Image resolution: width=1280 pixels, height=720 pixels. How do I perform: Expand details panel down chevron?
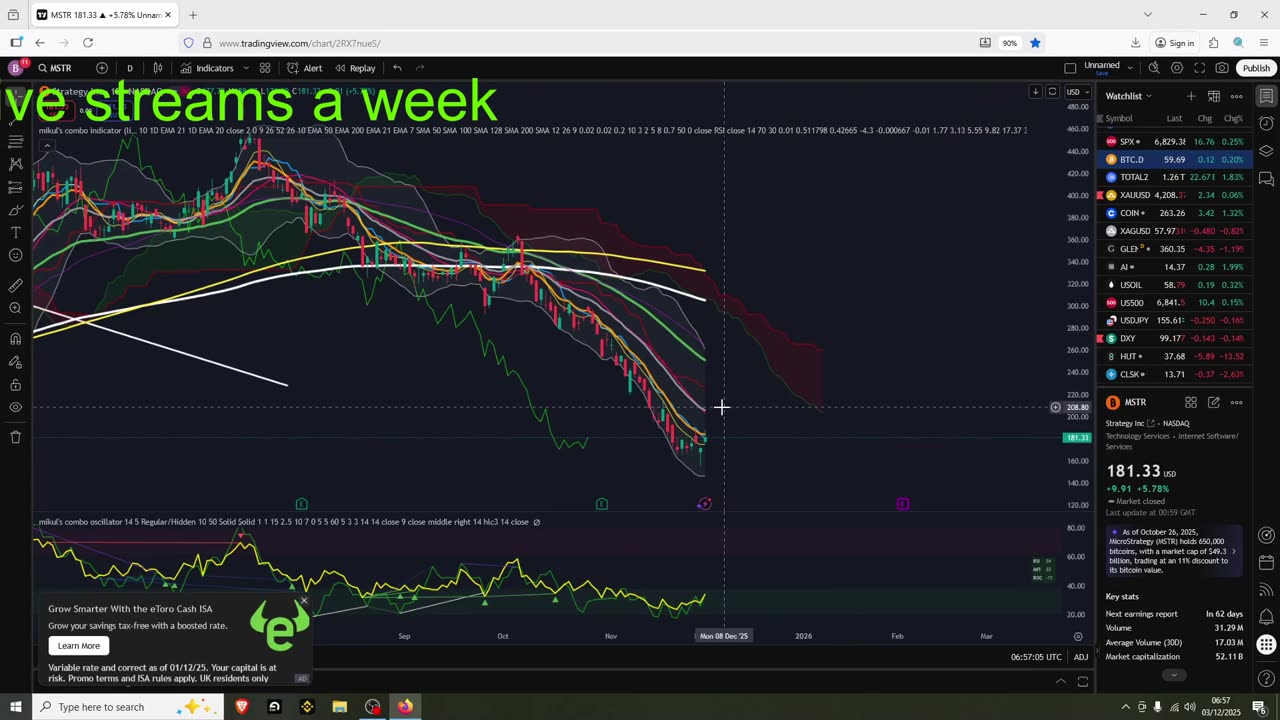coord(1174,674)
